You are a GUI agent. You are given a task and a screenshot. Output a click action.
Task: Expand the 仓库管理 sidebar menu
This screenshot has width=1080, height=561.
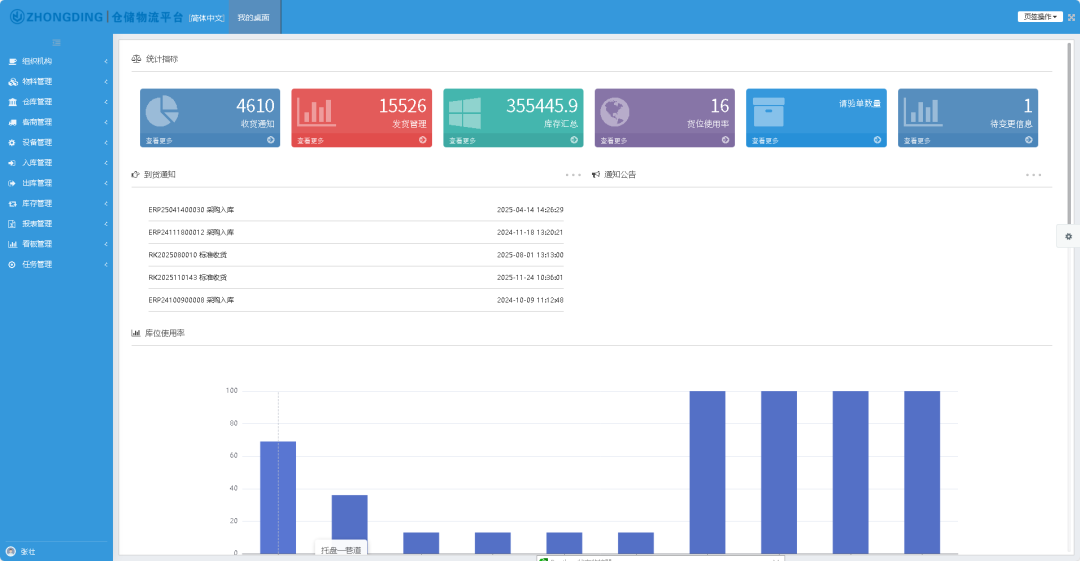56,102
